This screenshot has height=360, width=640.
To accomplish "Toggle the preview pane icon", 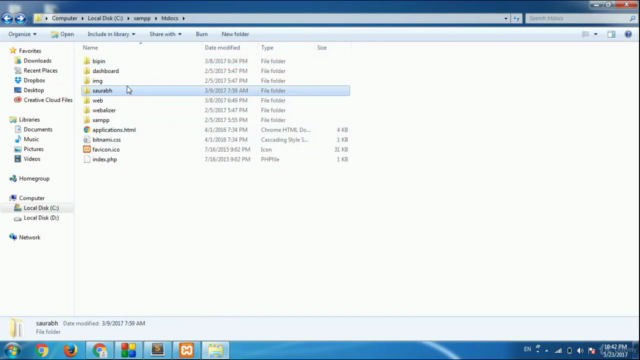I will 611,34.
